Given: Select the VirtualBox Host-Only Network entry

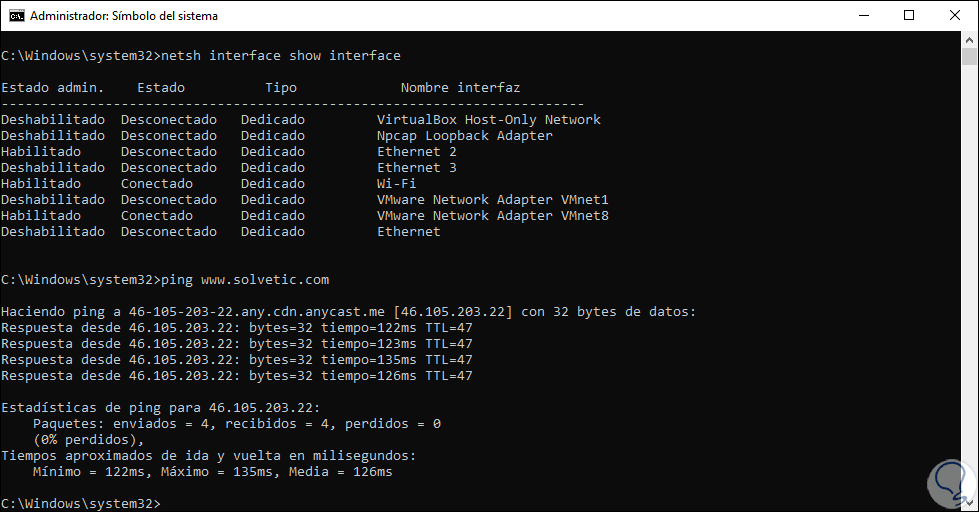Looking at the screenshot, I should [x=488, y=120].
